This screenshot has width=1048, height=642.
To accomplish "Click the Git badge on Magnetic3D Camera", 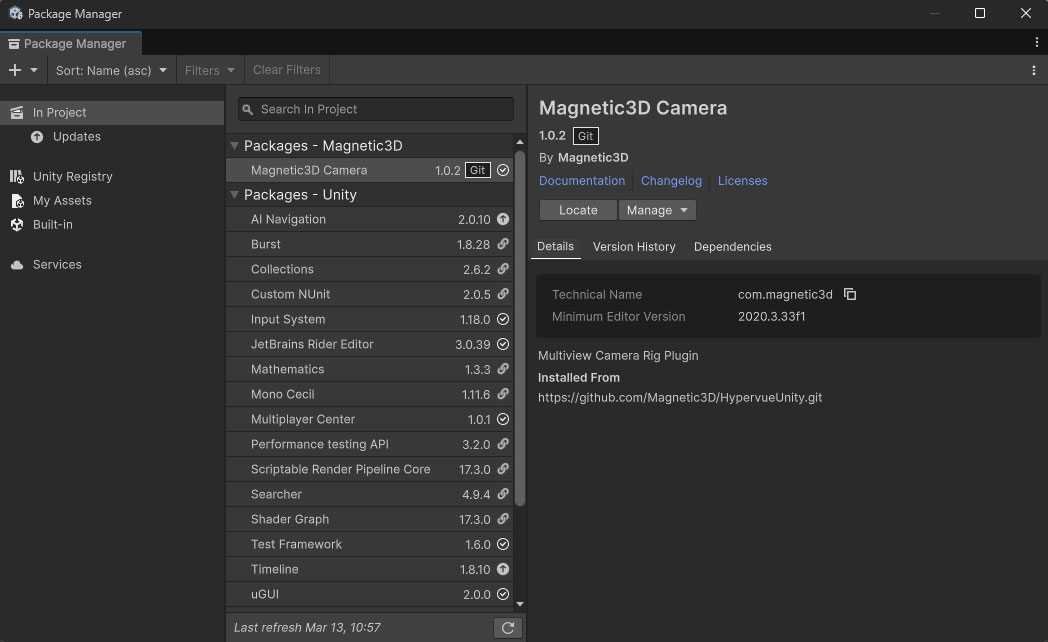I will 476,170.
